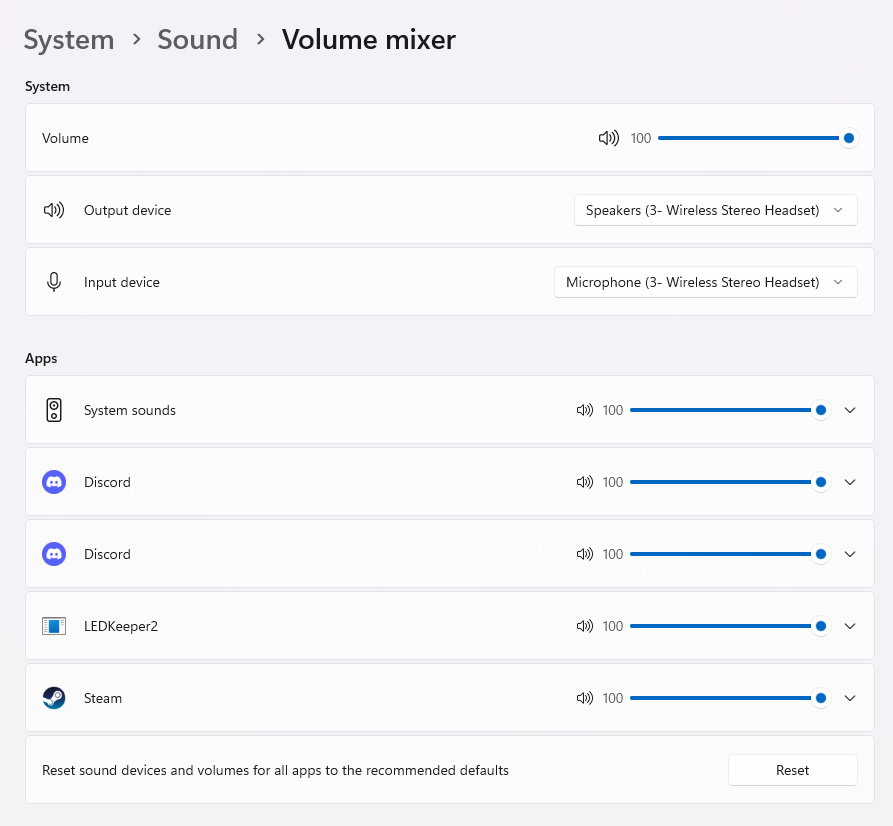893x826 pixels.
Task: Mute the second Discord entry
Action: pos(584,554)
